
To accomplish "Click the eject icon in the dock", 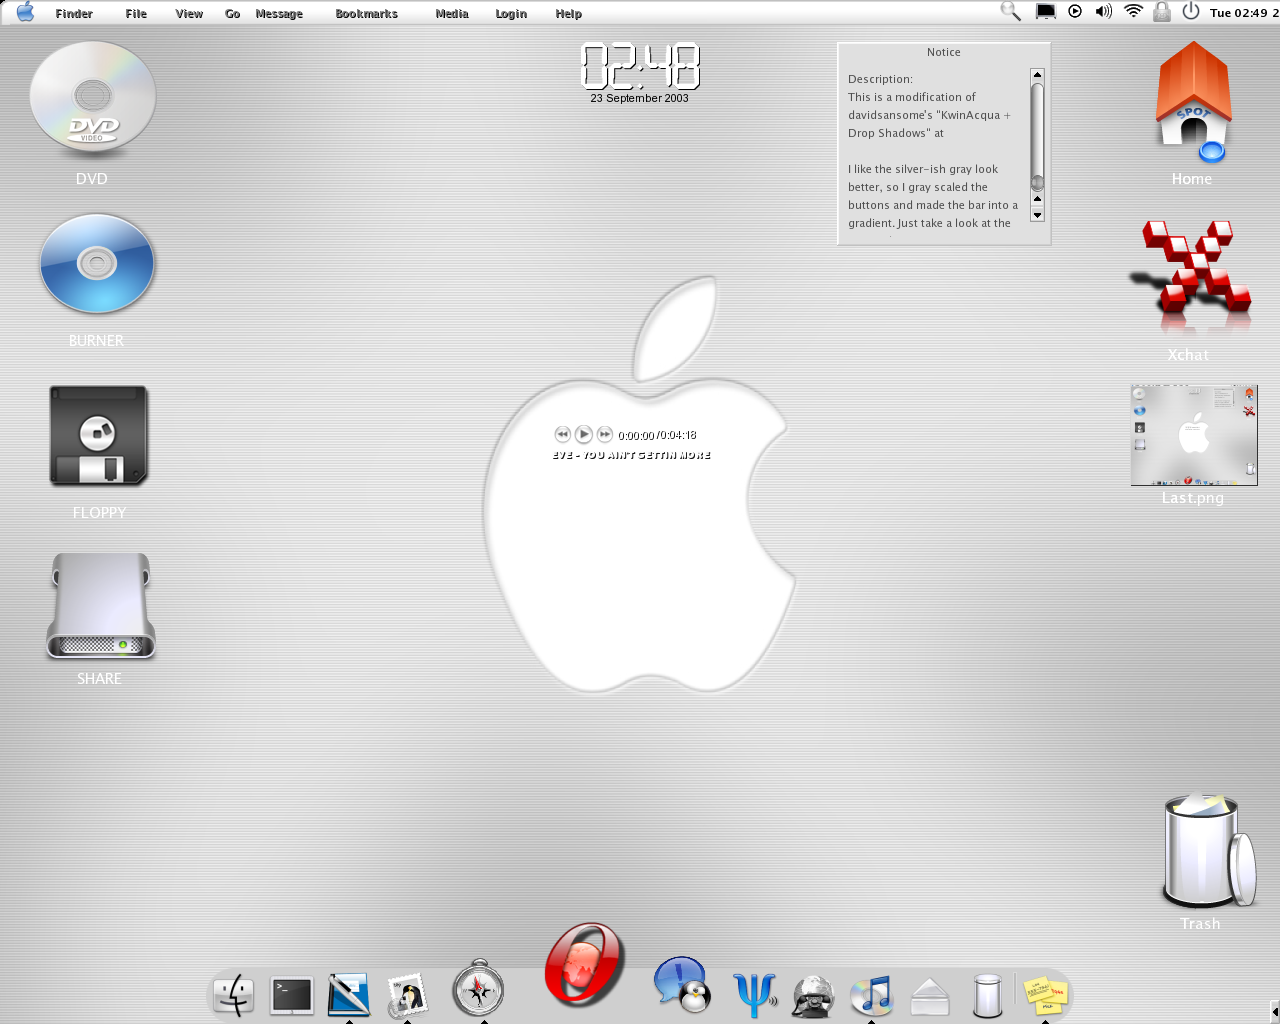I will pos(930,996).
